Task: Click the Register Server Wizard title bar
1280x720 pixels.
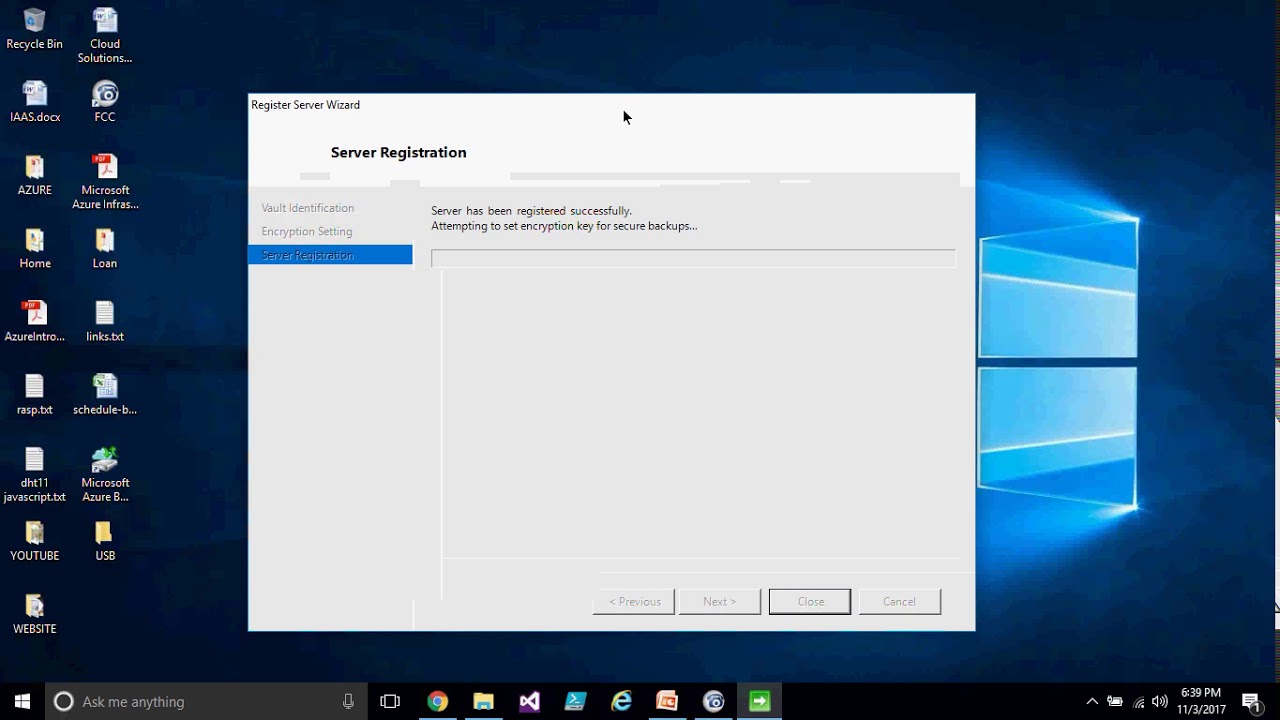Action: coord(611,104)
